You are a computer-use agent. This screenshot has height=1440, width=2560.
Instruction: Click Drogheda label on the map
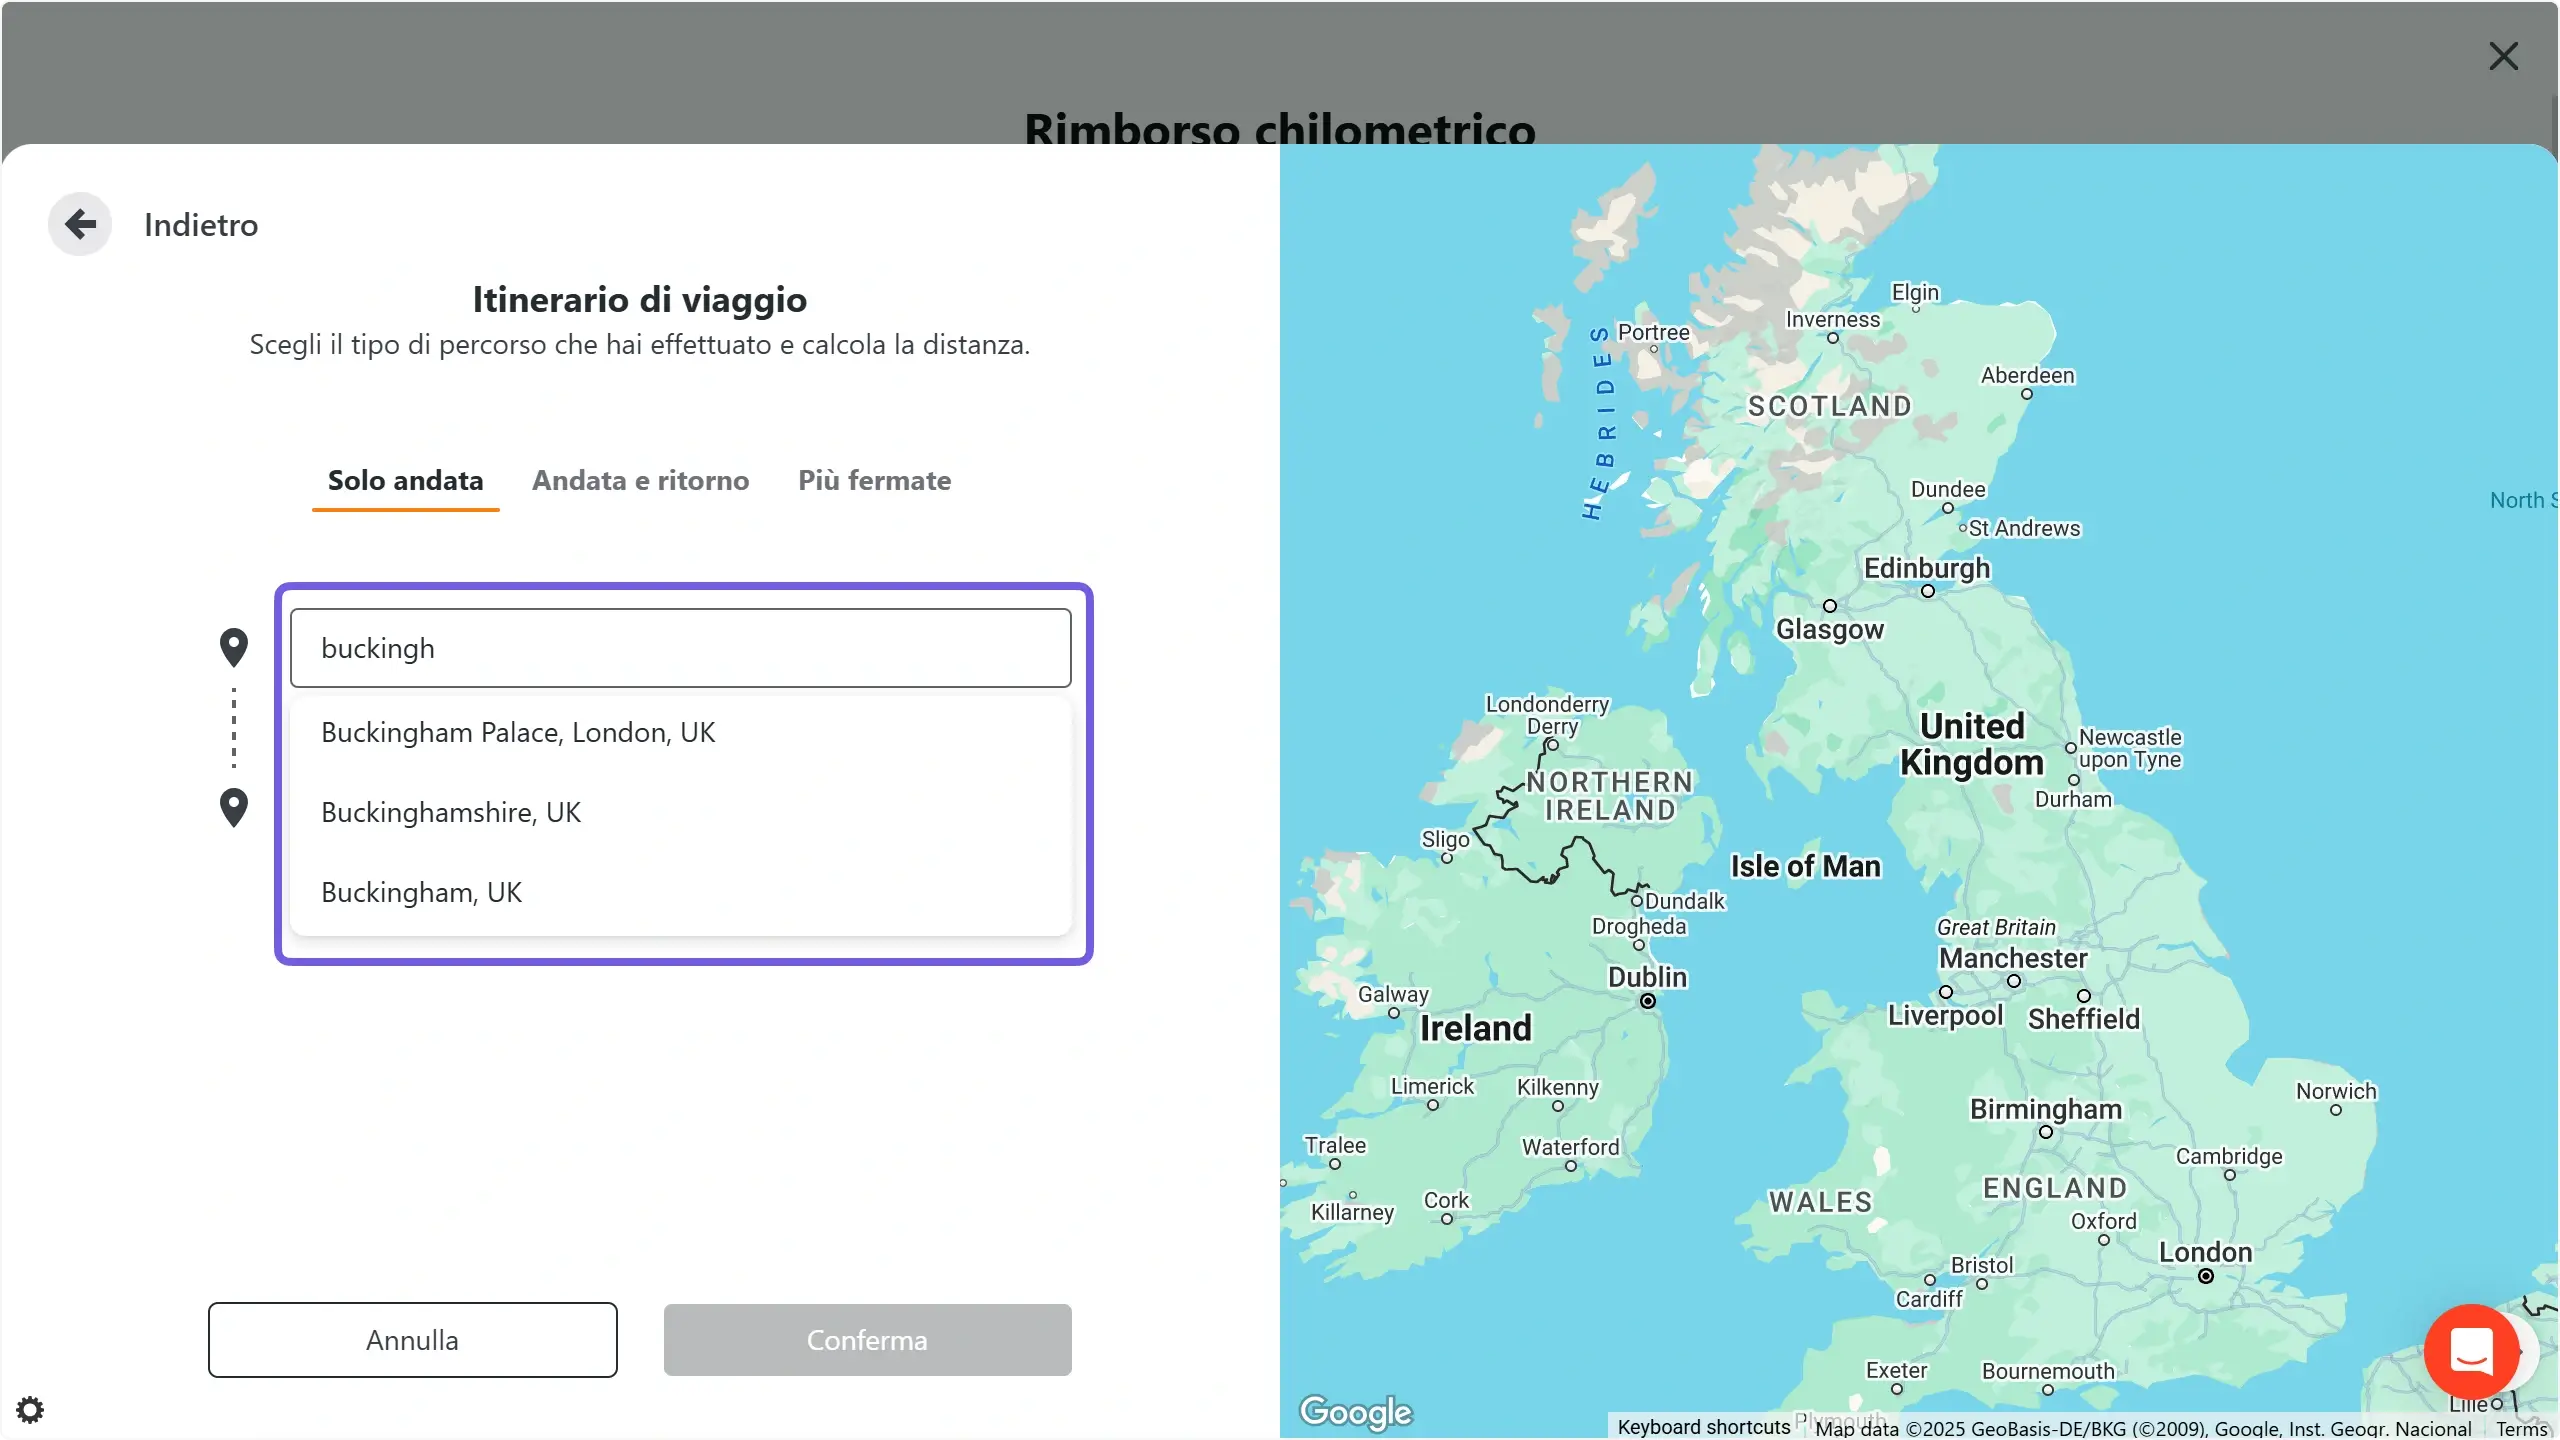click(1638, 926)
